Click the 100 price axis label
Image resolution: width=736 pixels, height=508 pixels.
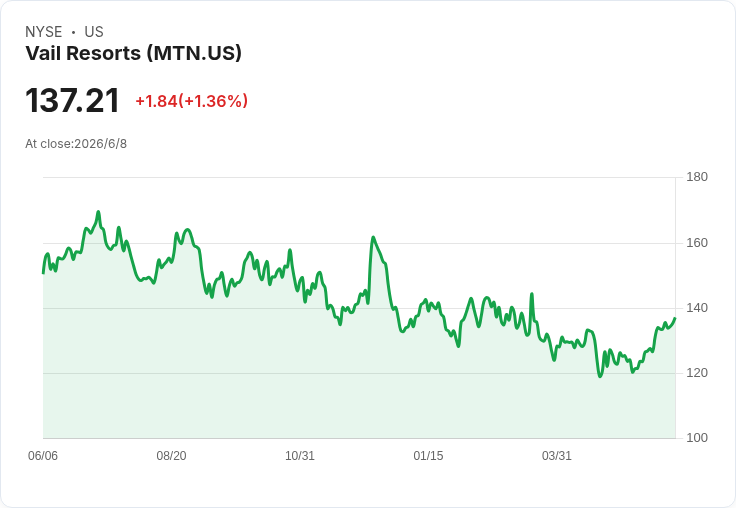point(697,438)
